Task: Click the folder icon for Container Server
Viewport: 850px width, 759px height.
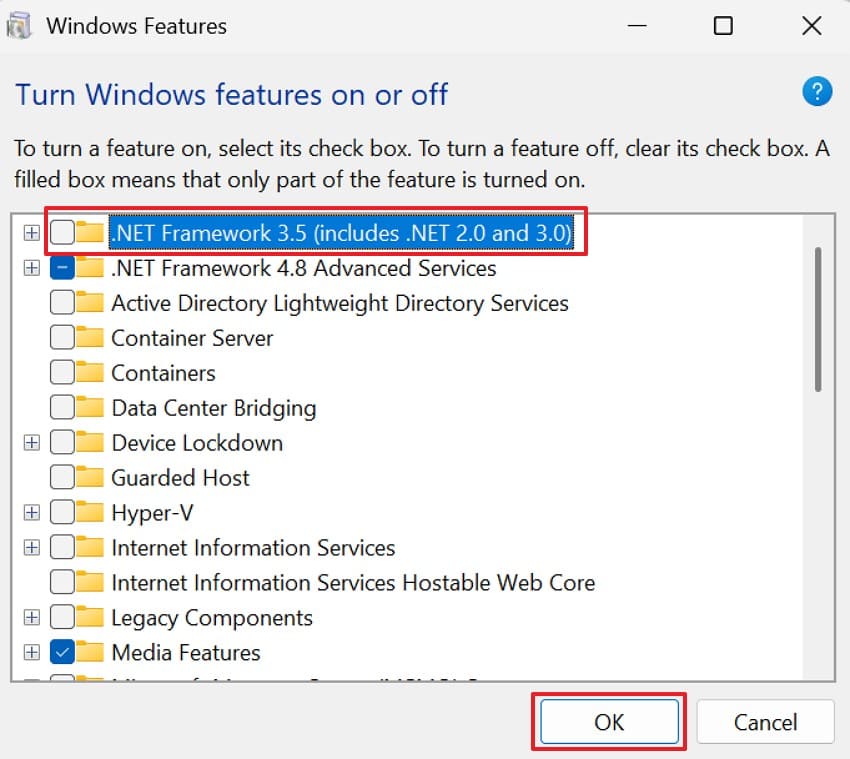Action: [88, 338]
